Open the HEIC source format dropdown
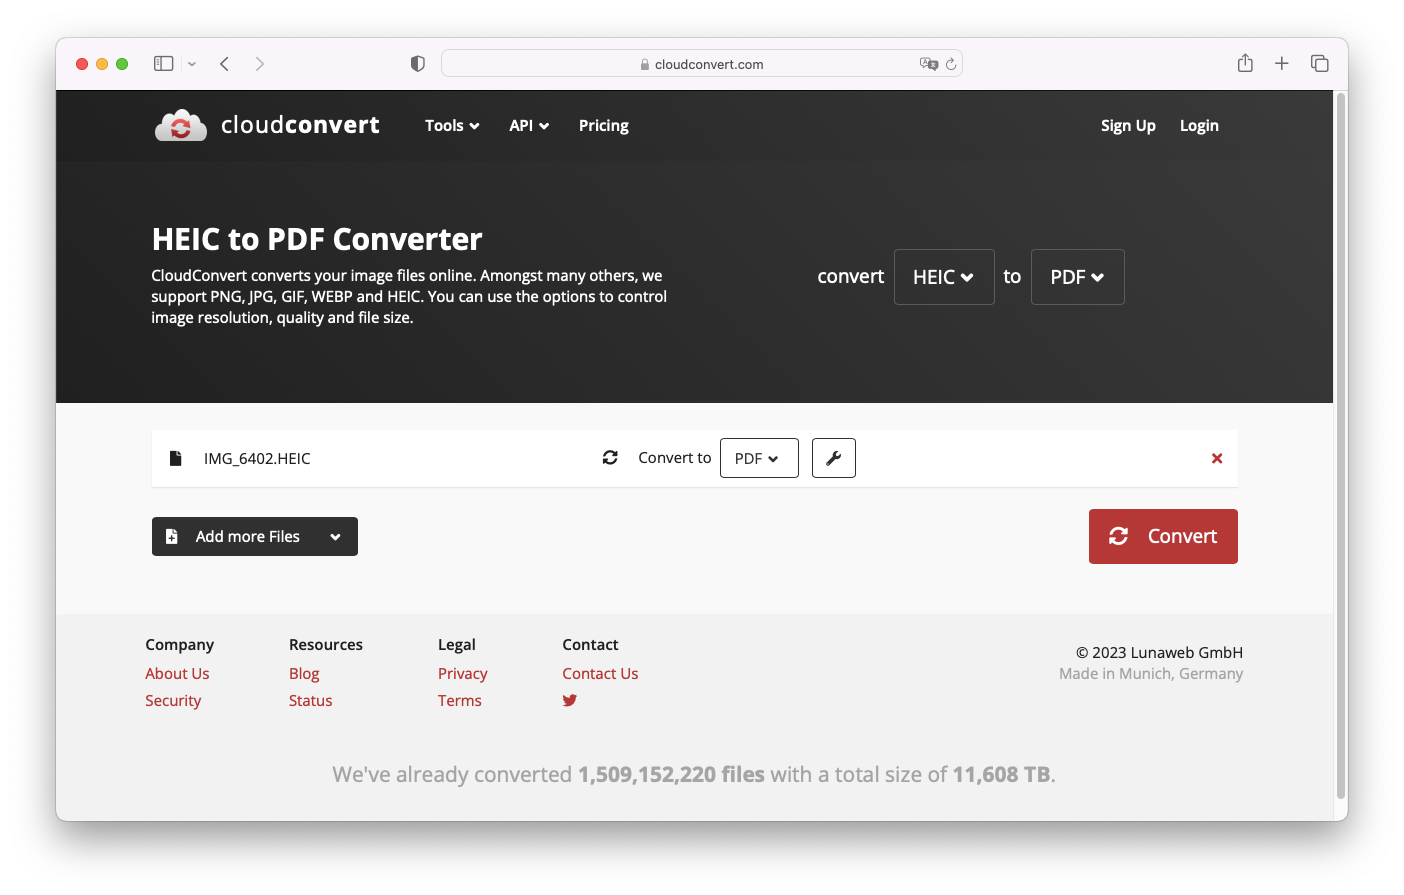Image resolution: width=1404 pixels, height=895 pixels. click(x=943, y=276)
